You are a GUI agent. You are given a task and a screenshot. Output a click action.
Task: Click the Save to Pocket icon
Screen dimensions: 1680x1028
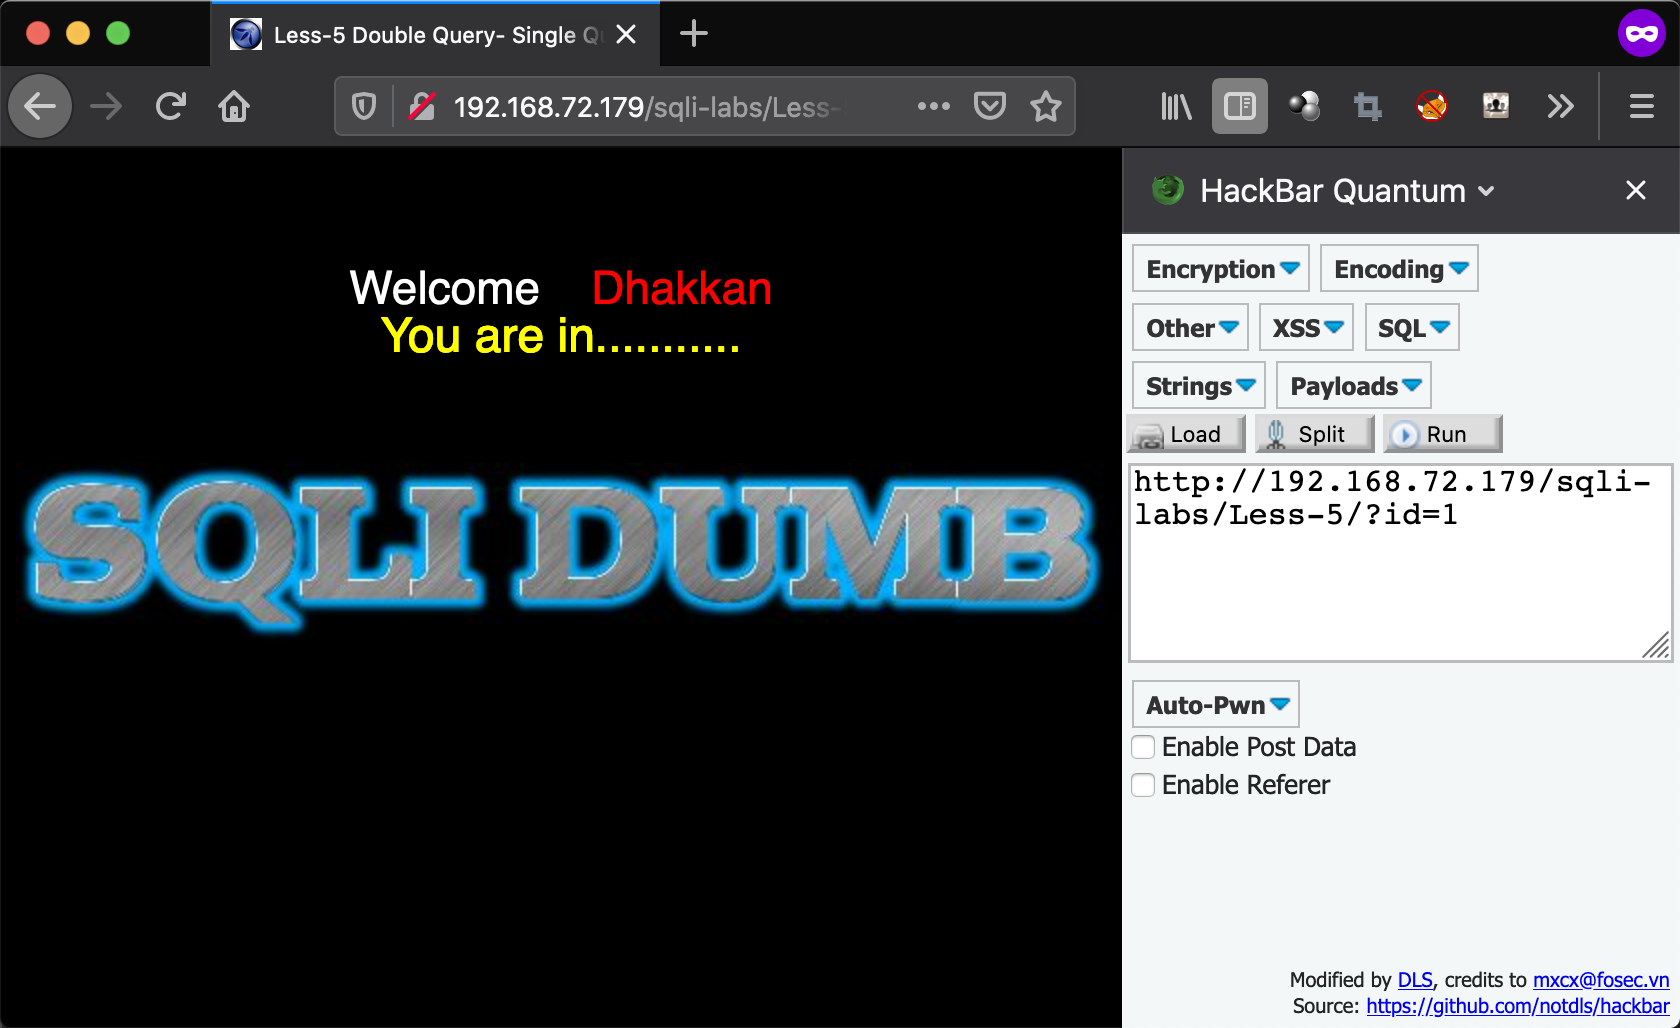[x=989, y=106]
